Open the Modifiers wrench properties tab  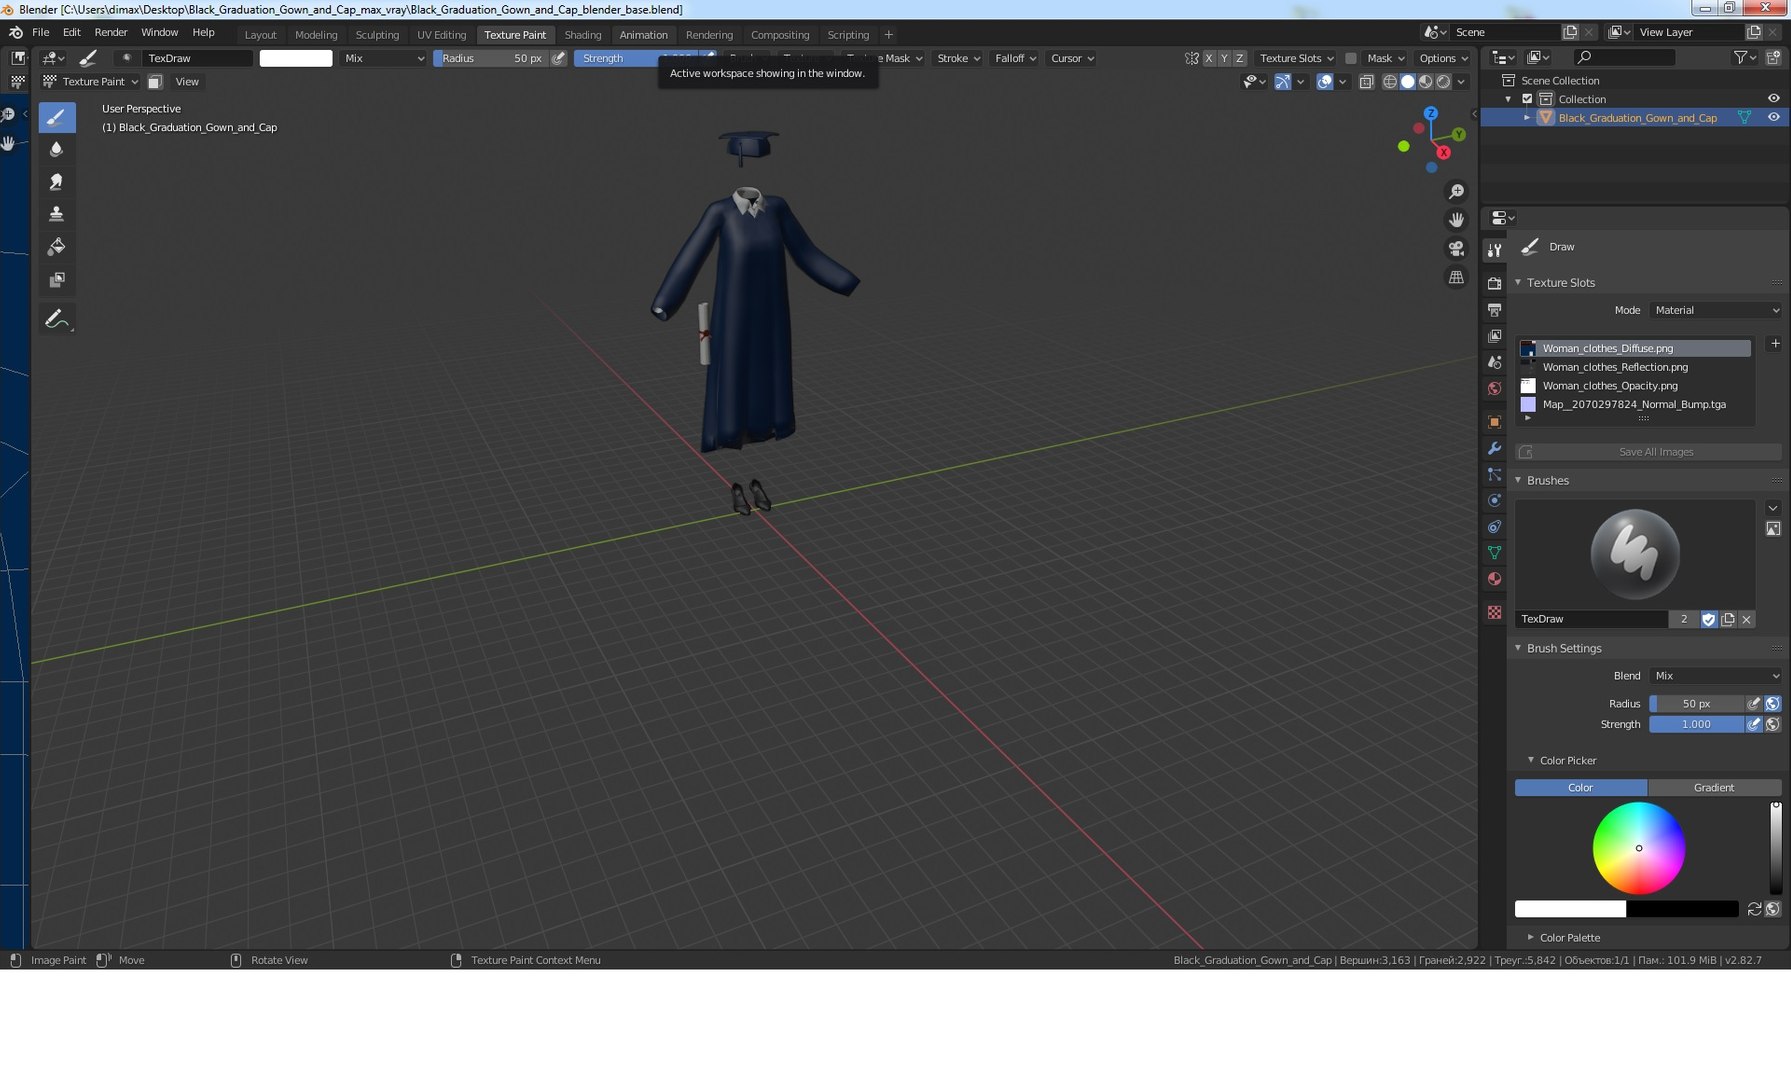tap(1494, 449)
